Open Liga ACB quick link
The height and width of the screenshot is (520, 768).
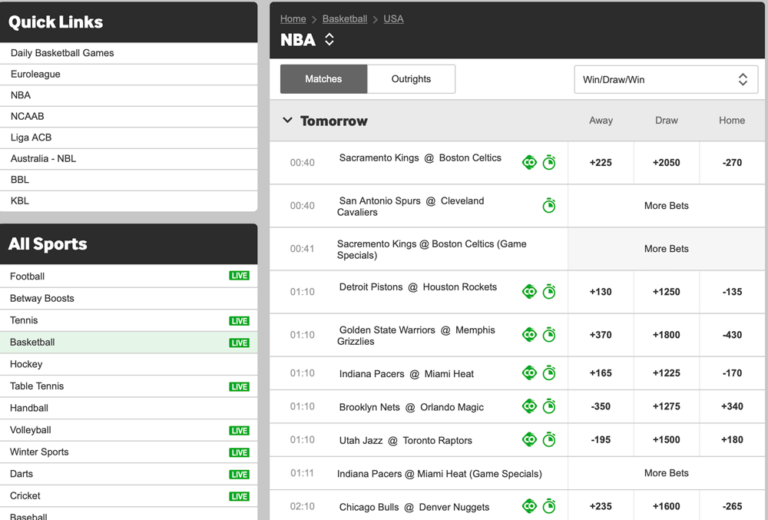click(128, 137)
